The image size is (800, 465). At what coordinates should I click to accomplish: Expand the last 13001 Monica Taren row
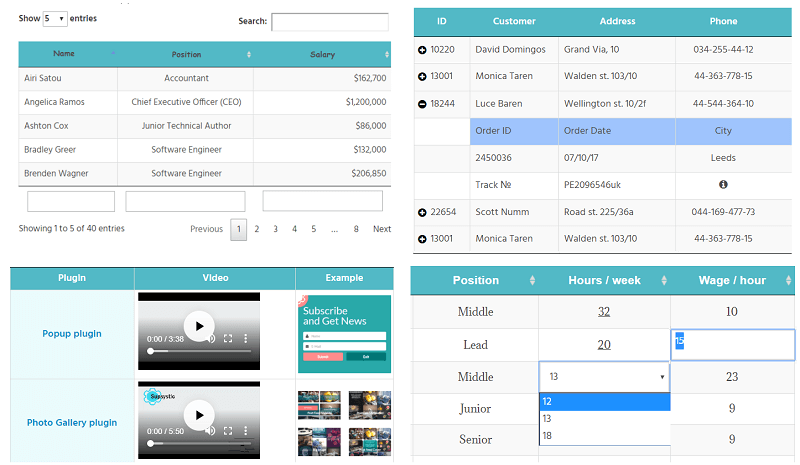[x=422, y=239]
